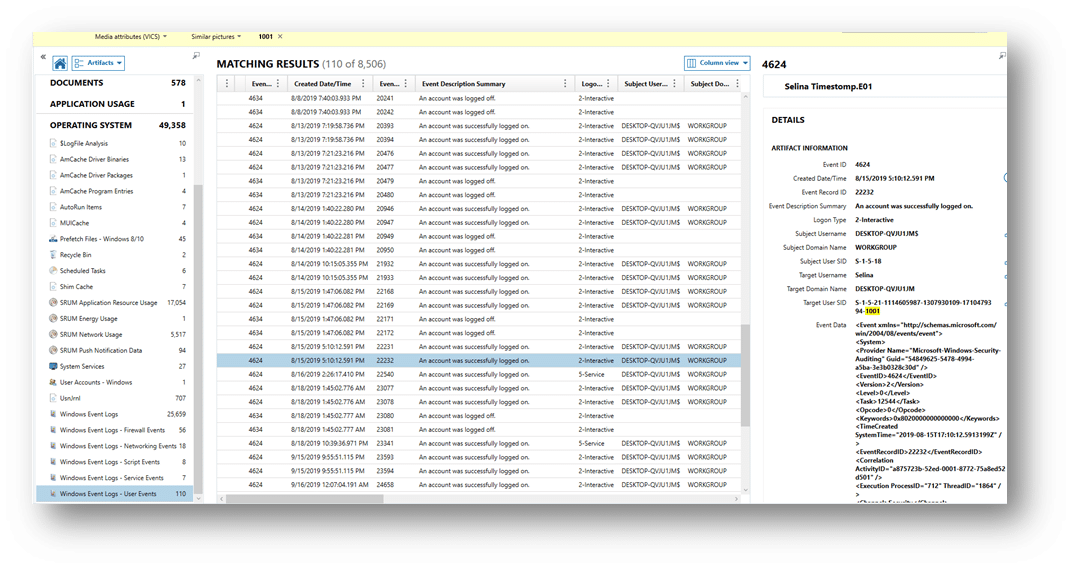The width and height of the screenshot is (1072, 569).
Task: Select Prefetch Files - Windows 8/10 artifact
Action: pos(102,239)
